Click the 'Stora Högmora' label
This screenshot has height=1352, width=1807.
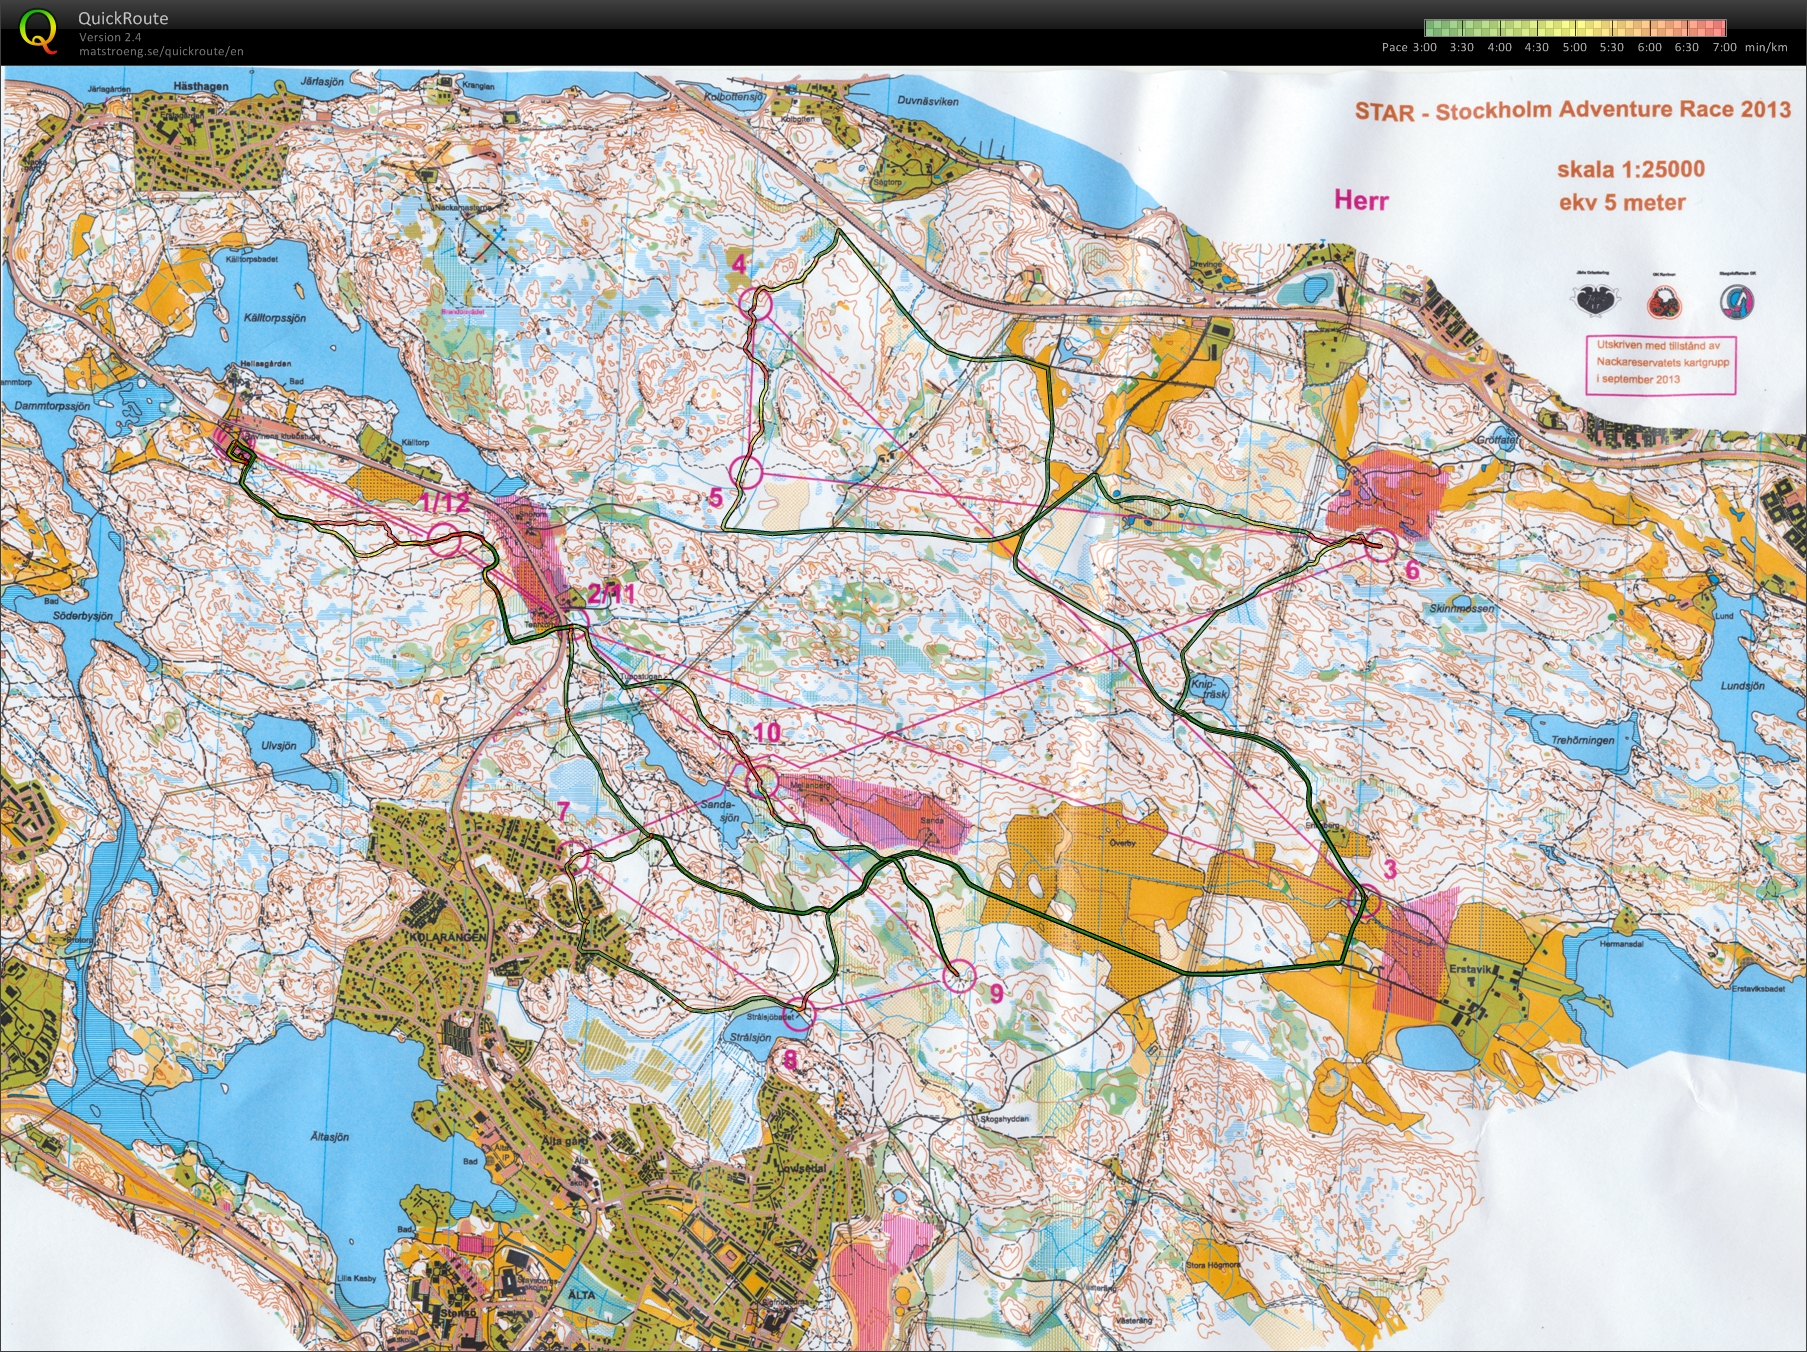pos(1213,1264)
